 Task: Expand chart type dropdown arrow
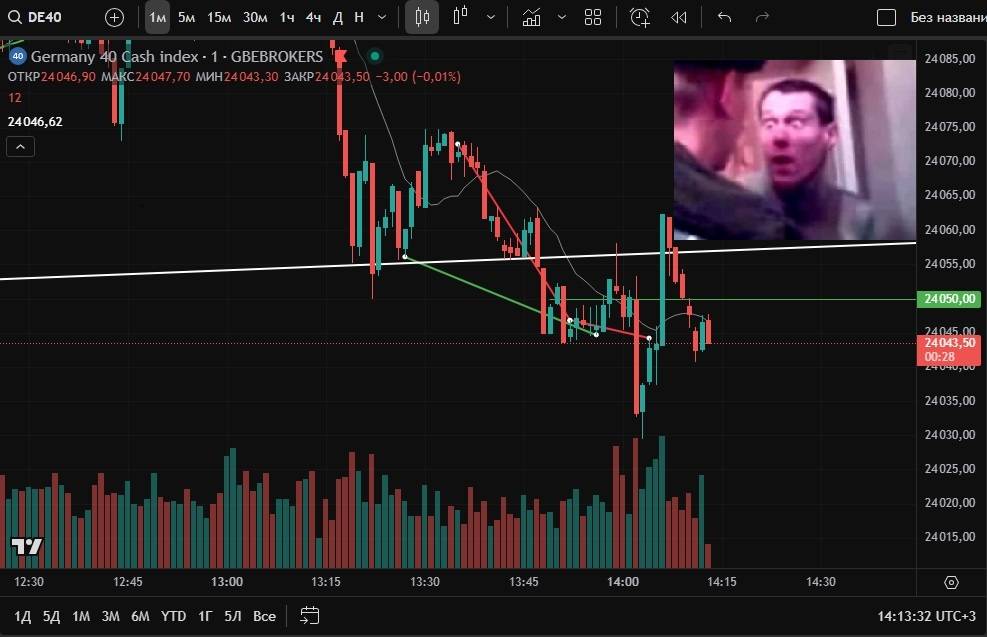coord(491,17)
